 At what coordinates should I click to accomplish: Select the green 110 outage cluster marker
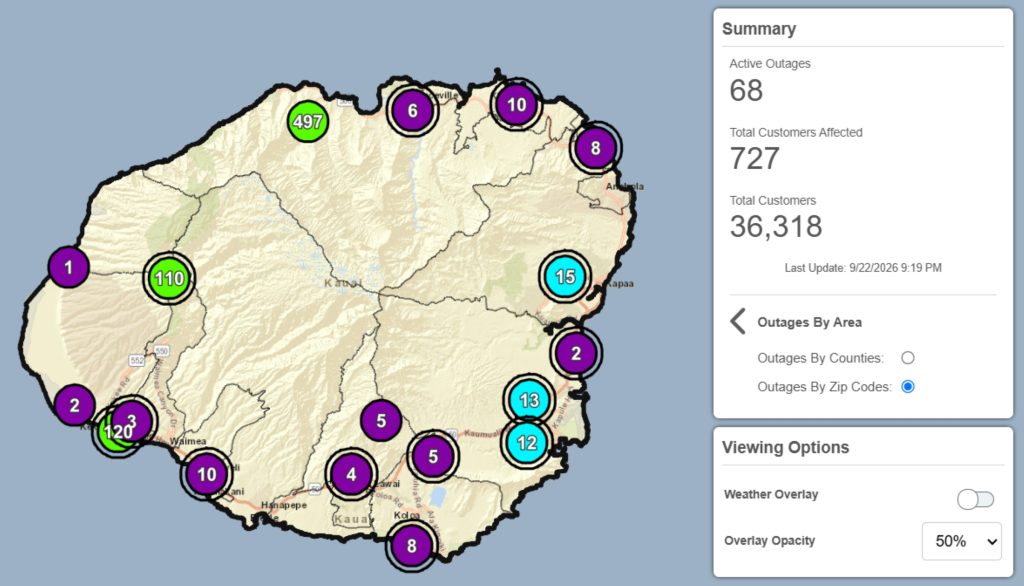tap(169, 278)
